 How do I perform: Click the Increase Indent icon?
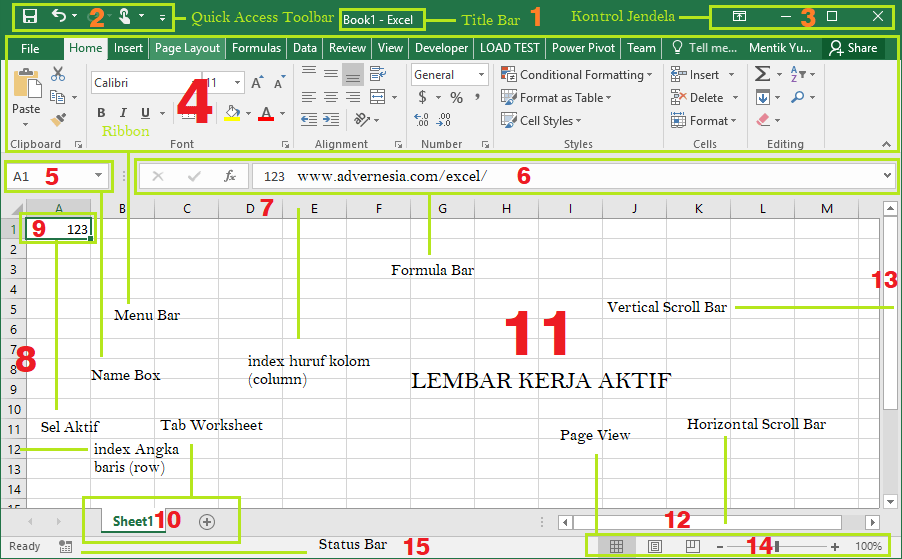(331, 119)
